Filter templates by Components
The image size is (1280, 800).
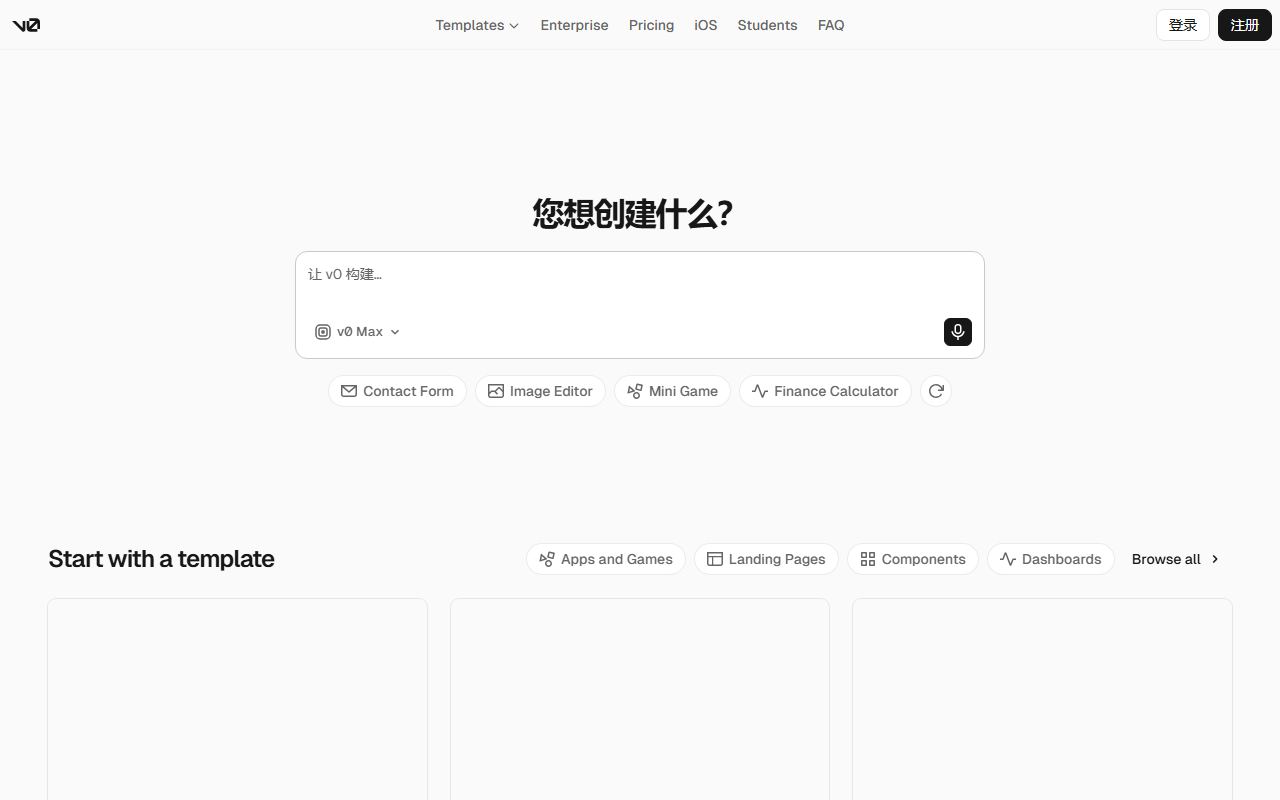click(x=913, y=559)
